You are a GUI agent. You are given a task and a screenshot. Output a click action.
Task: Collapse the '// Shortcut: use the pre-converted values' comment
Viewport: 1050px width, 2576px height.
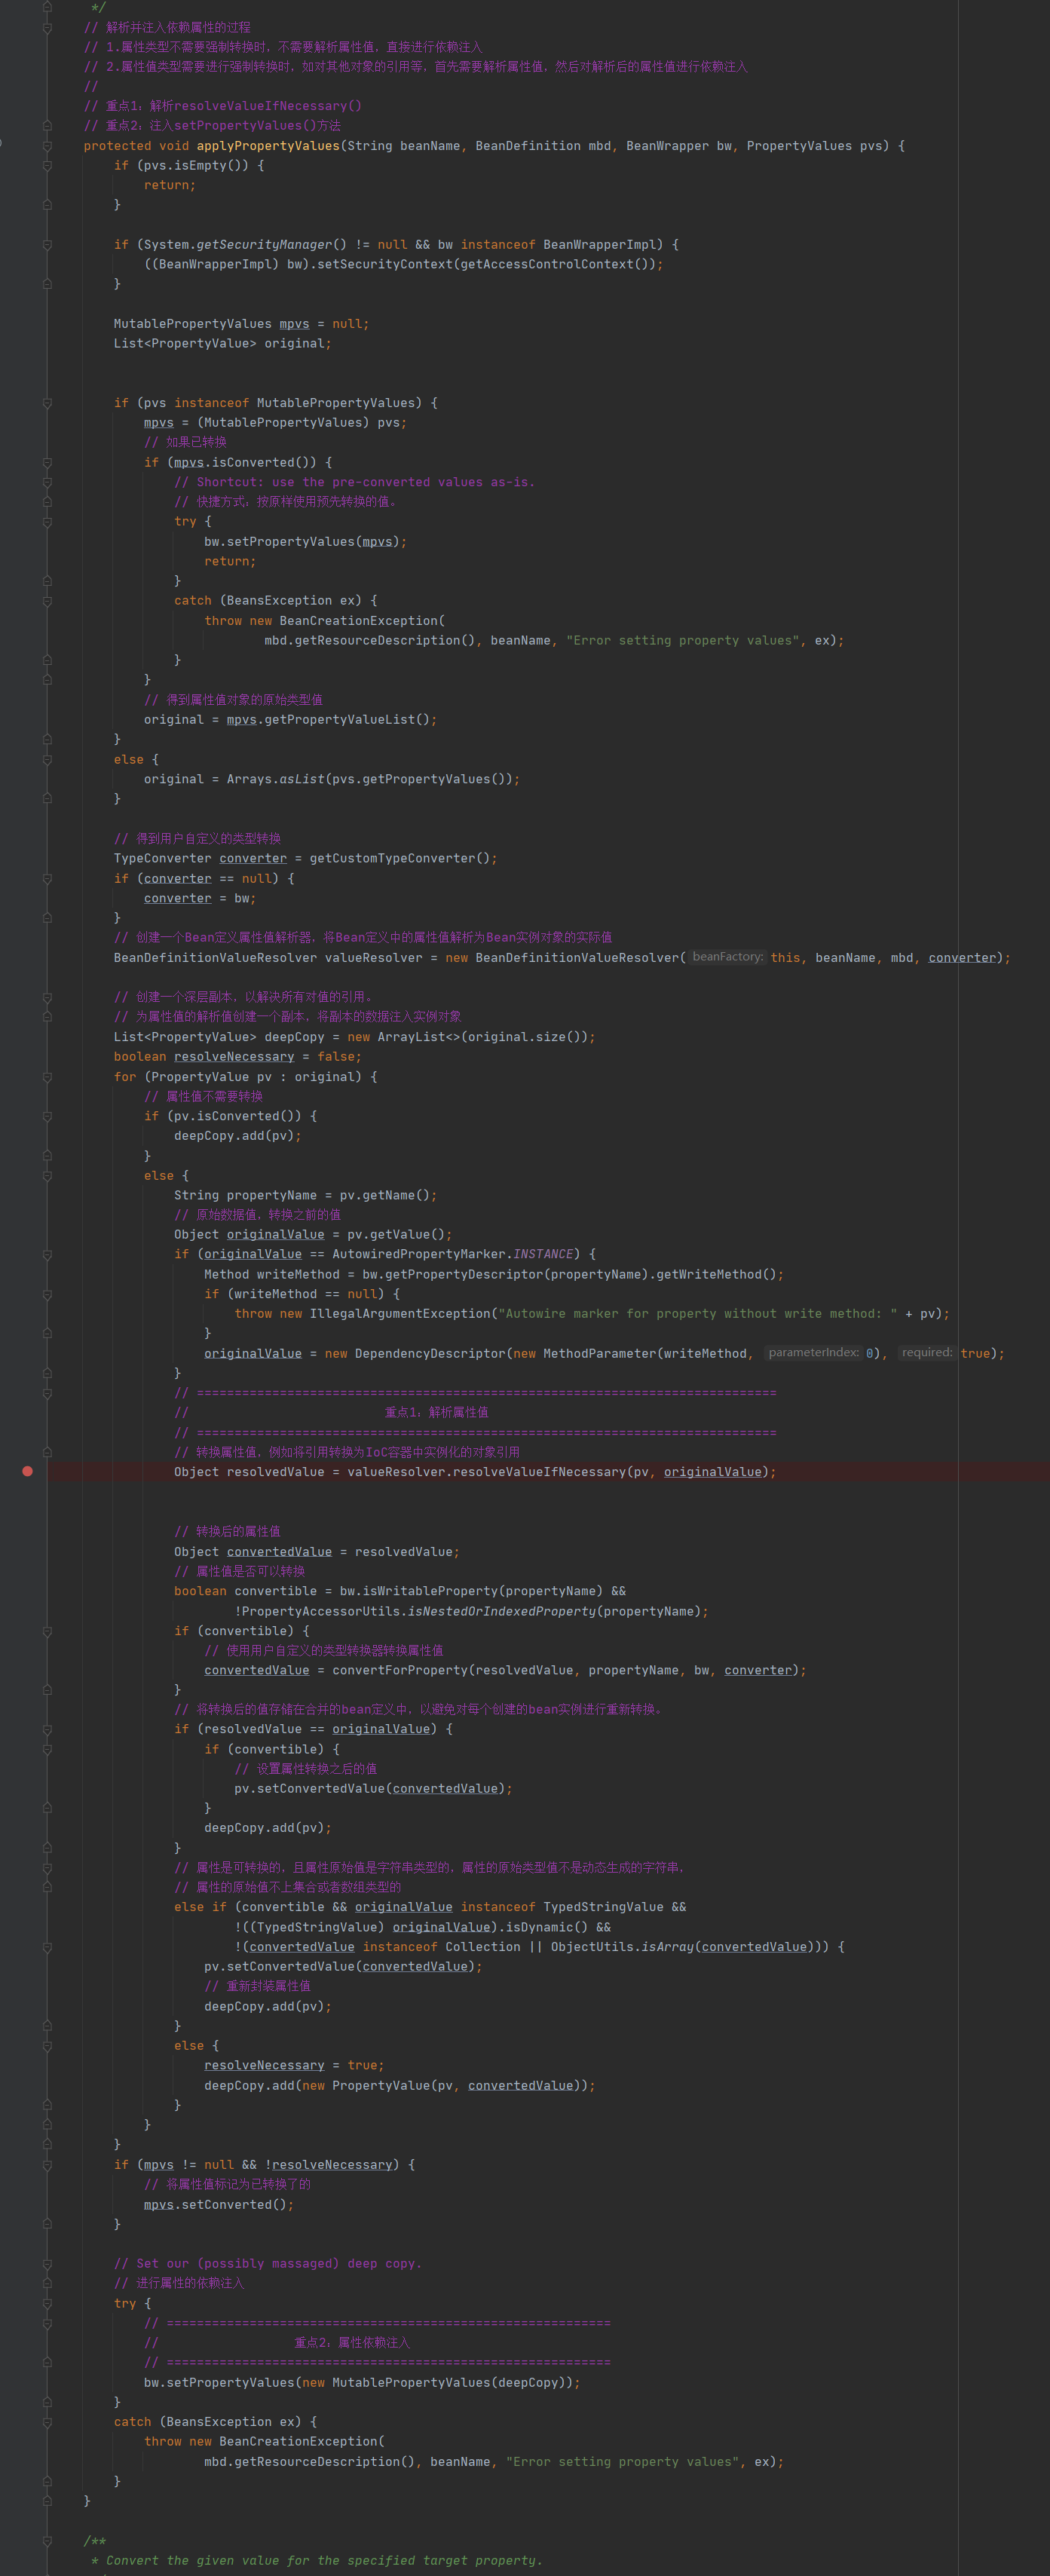tap(47, 482)
